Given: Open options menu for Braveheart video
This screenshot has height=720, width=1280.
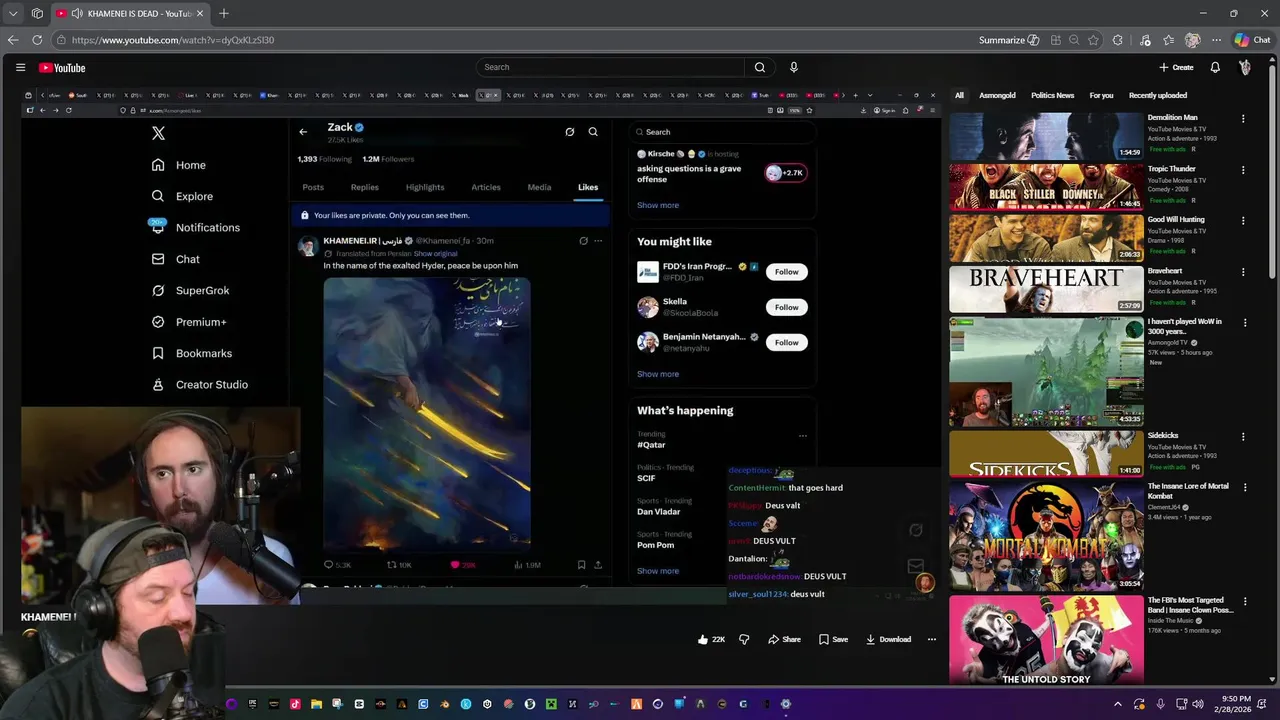Looking at the screenshot, I should point(1243,272).
